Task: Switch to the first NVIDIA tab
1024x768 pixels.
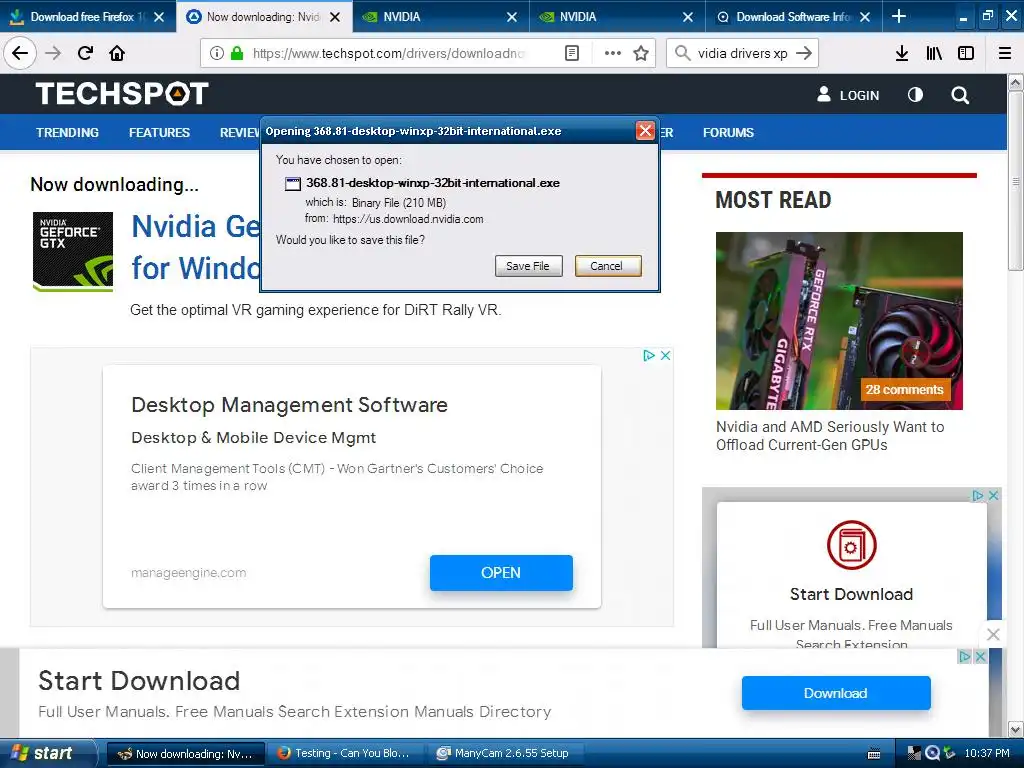Action: [441, 17]
